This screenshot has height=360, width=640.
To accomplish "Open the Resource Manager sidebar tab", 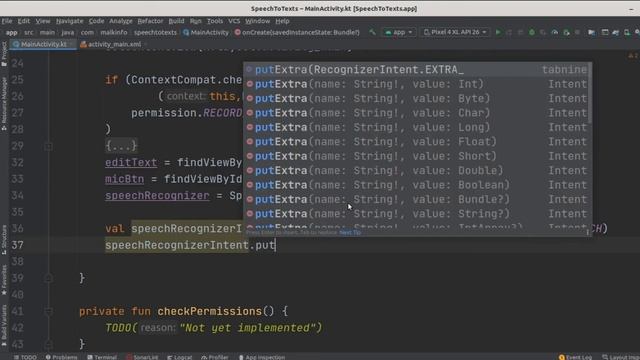I will 4,104.
